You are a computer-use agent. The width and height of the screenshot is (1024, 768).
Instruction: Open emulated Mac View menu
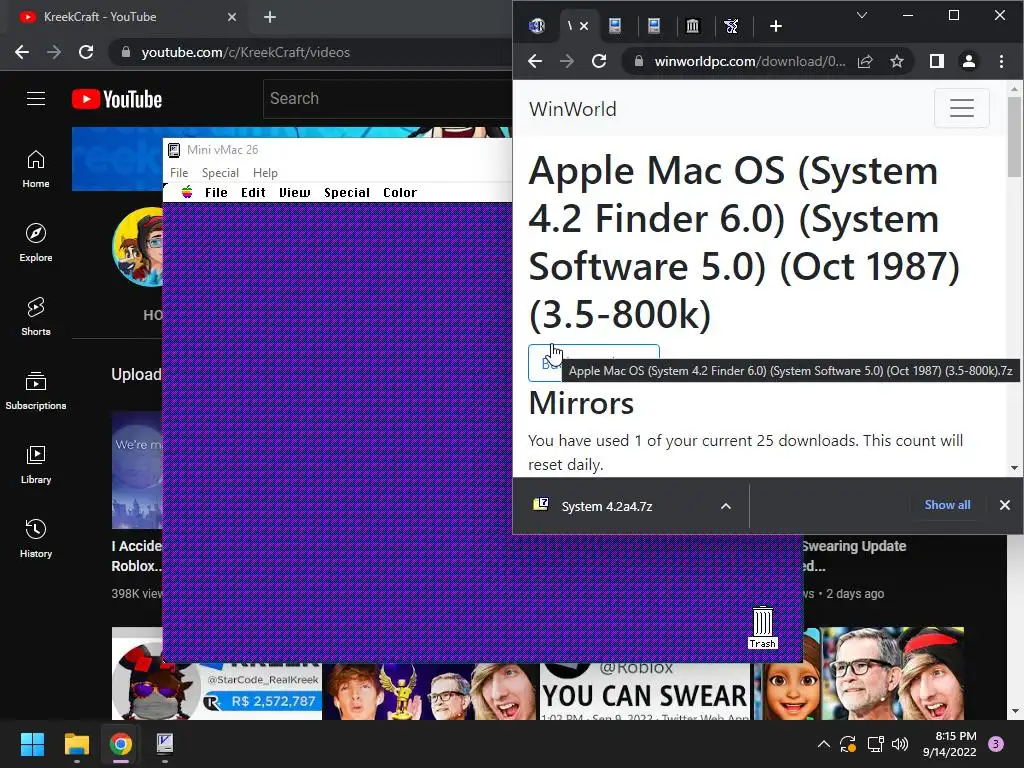click(x=295, y=193)
